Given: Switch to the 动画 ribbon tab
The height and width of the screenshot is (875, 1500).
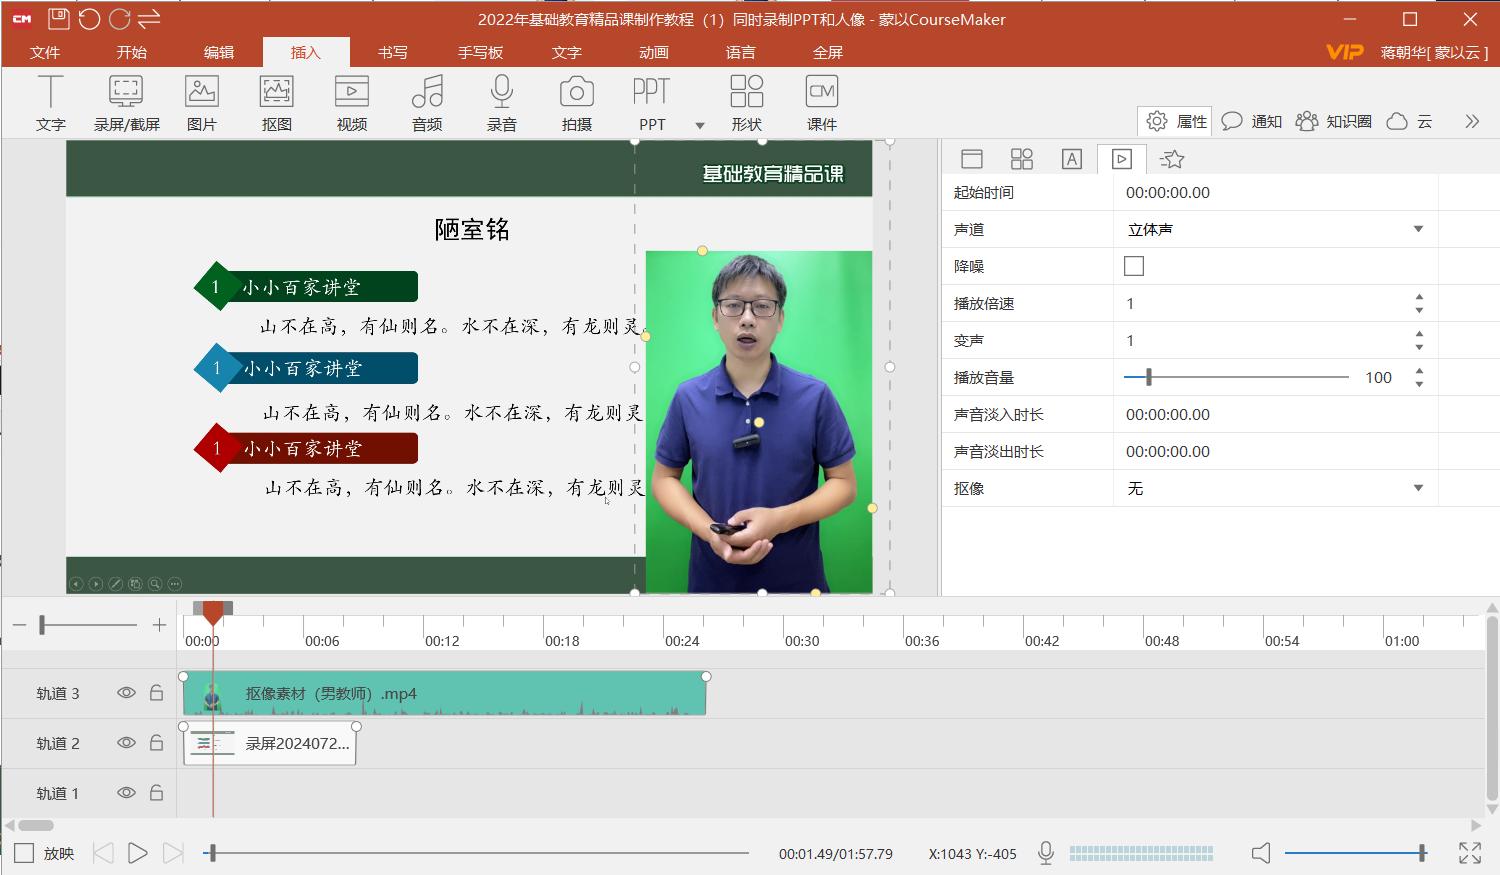Looking at the screenshot, I should pyautogui.click(x=653, y=52).
